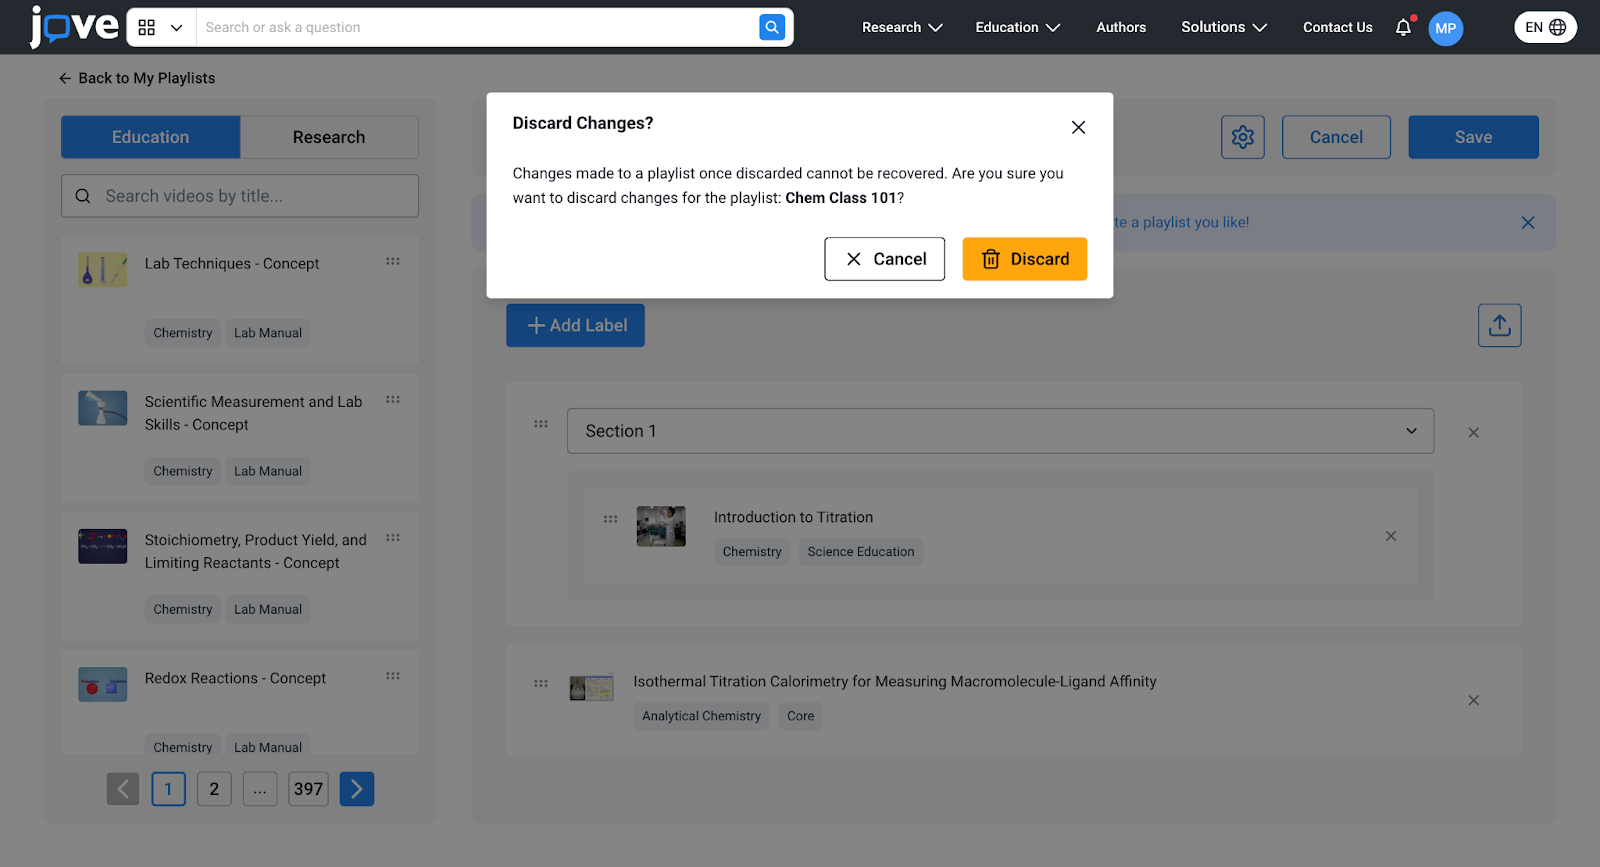Click the Add Label button
Viewport: 1600px width, 867px height.
[x=576, y=325]
